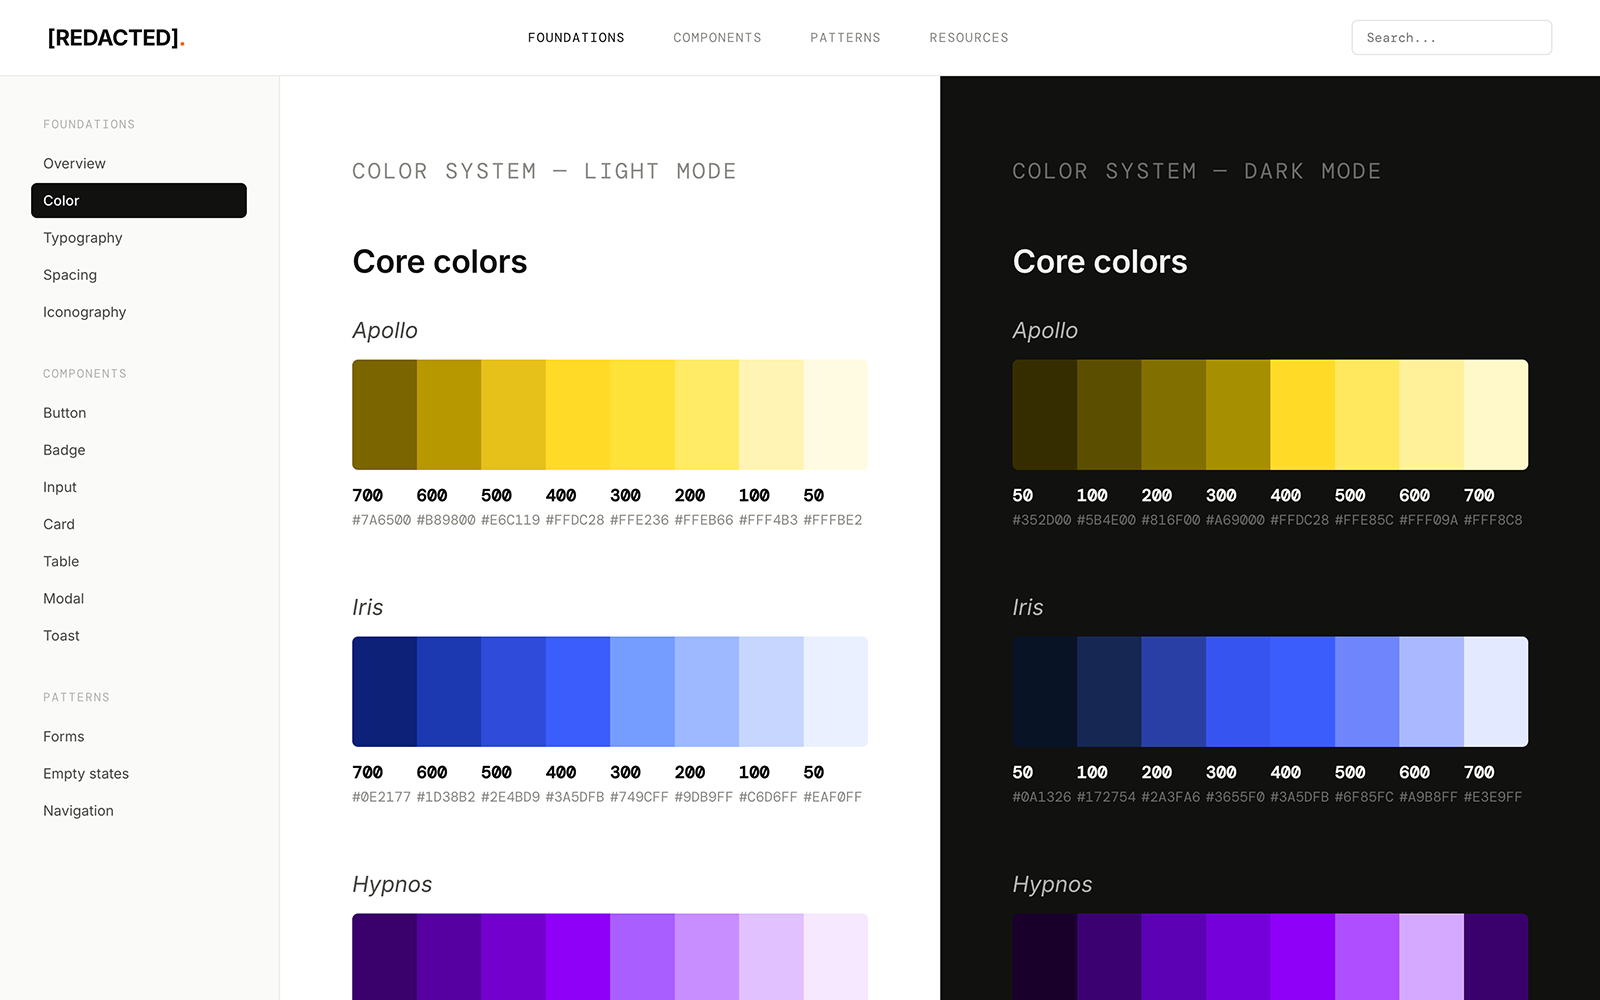Click light mode hex label #0E2177
The width and height of the screenshot is (1600, 1000).
tap(382, 797)
